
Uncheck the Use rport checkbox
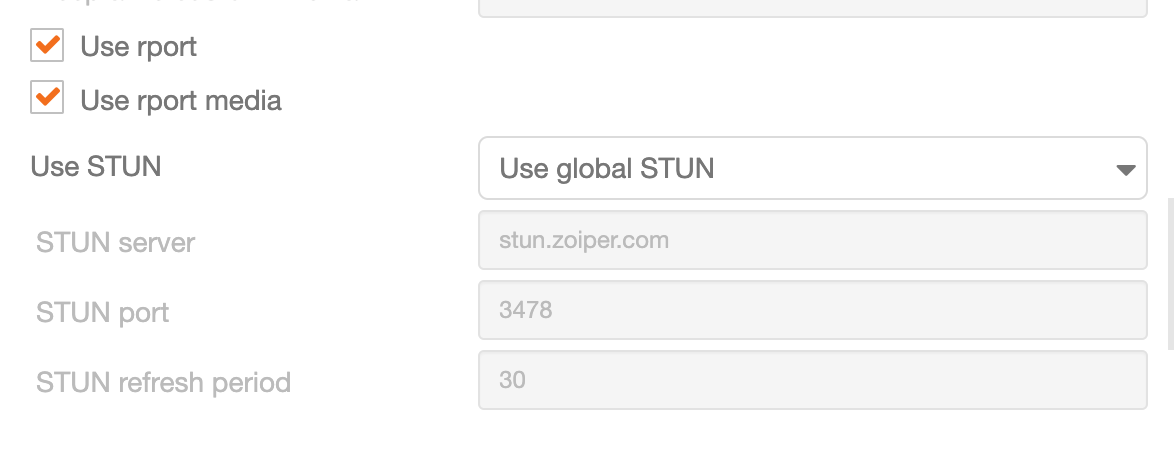[47, 46]
